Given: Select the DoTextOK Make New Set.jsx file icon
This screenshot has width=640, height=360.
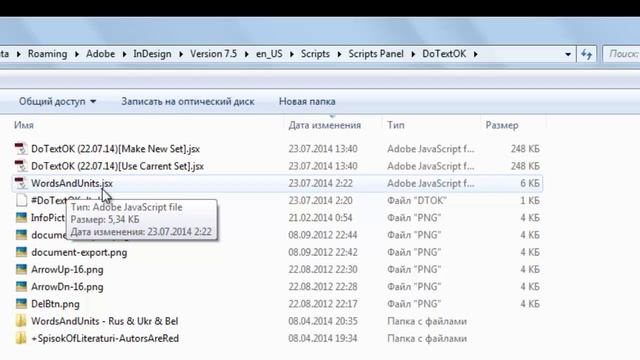Looking at the screenshot, I should (x=21, y=149).
